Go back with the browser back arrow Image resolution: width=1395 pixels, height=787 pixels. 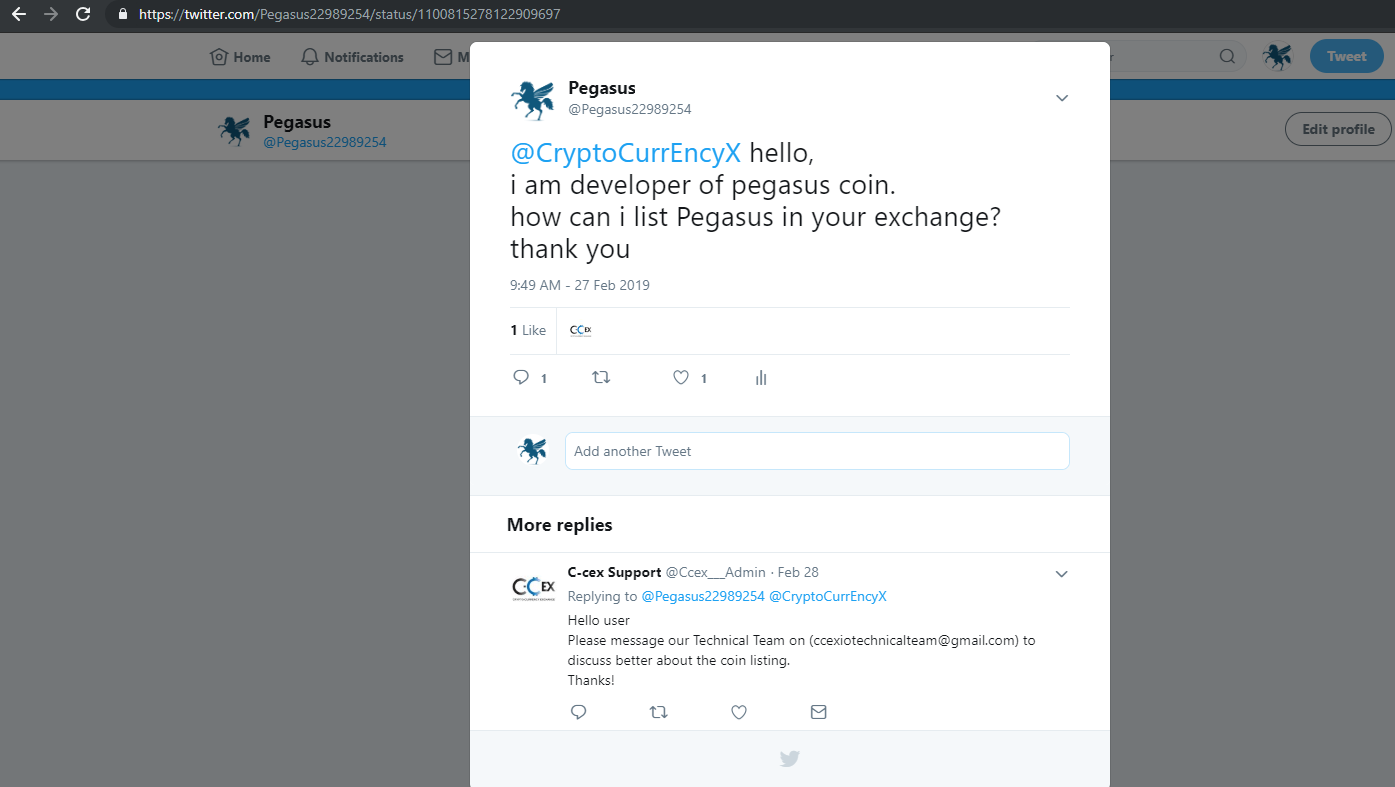tap(18, 14)
